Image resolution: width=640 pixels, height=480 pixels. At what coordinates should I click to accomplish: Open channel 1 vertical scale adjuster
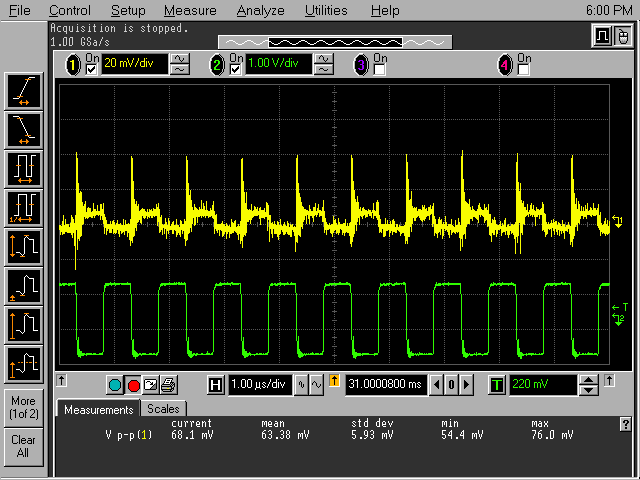click(x=180, y=64)
